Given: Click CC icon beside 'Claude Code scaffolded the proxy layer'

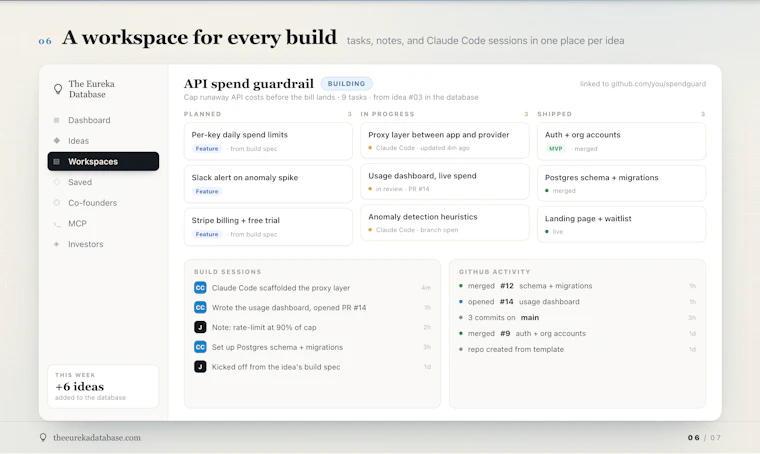Looking at the screenshot, I should coord(200,288).
